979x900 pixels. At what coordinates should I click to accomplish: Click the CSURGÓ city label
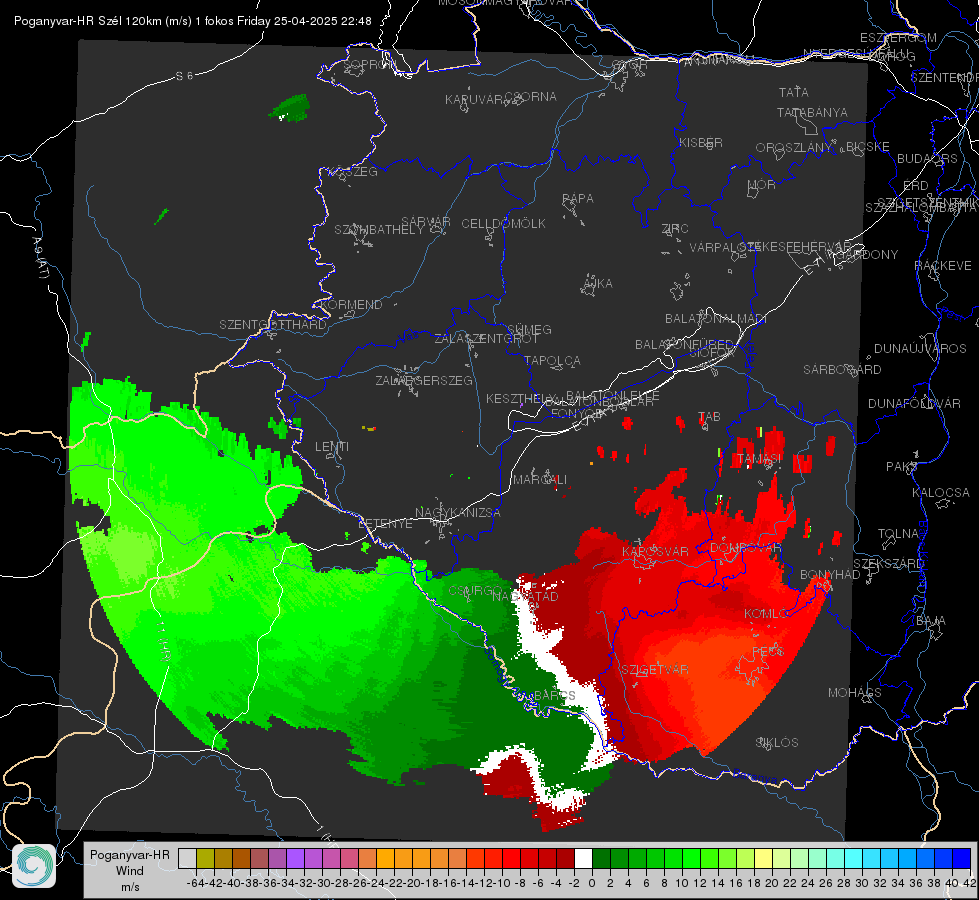tap(475, 590)
